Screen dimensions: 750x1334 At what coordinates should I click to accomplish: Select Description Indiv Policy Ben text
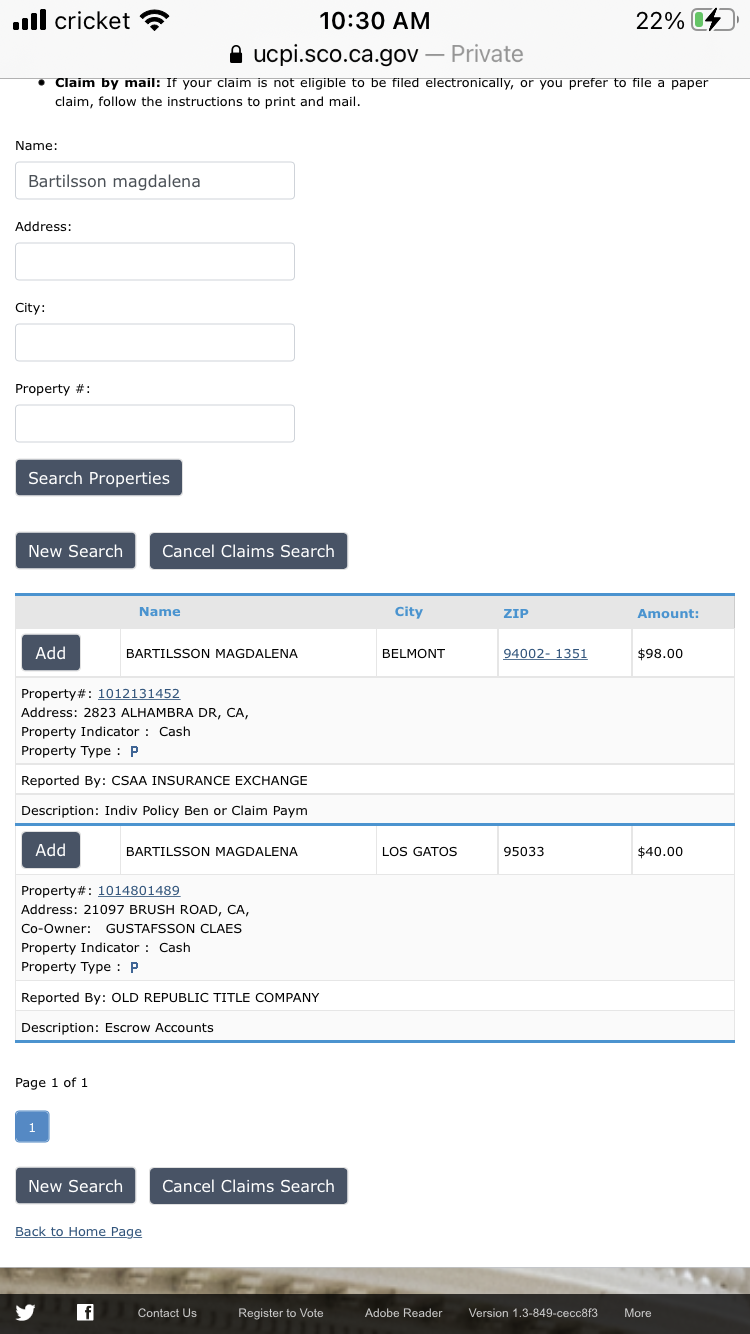(x=164, y=810)
